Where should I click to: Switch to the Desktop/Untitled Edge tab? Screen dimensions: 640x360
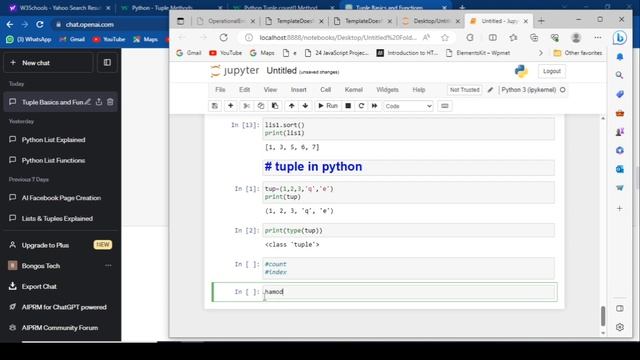pos(431,21)
